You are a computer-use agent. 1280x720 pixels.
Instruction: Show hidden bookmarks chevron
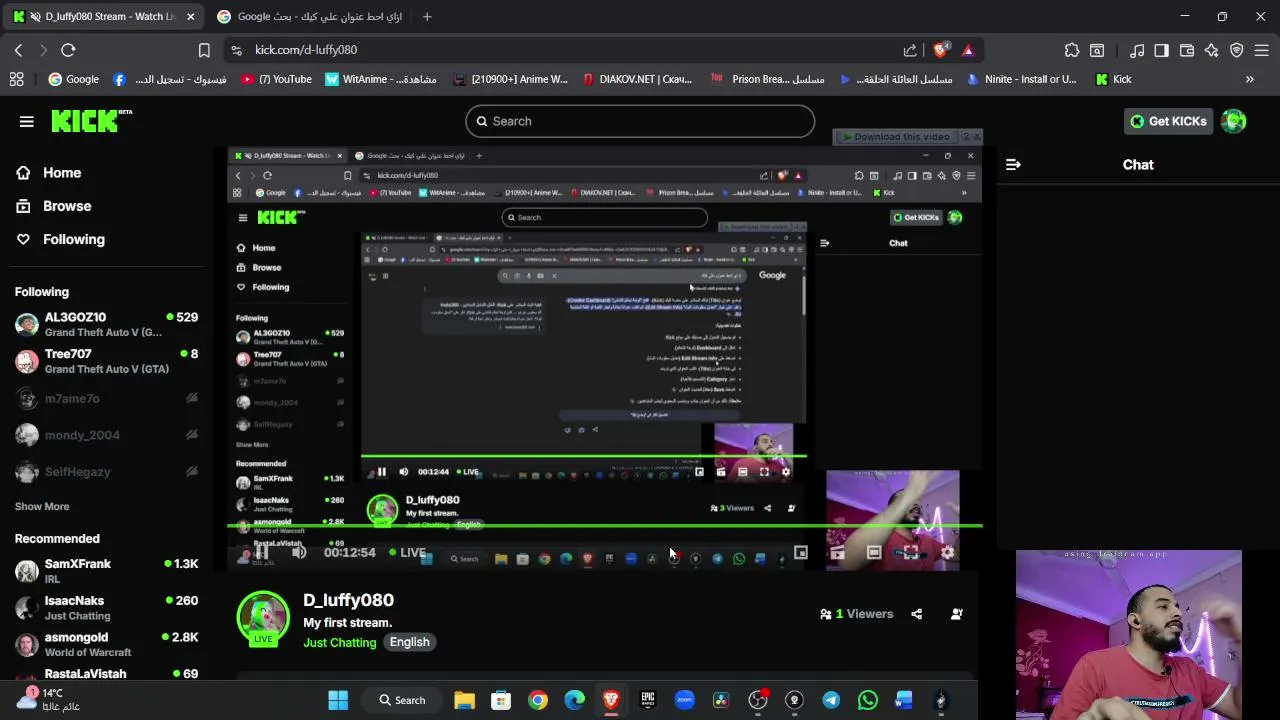1249,79
